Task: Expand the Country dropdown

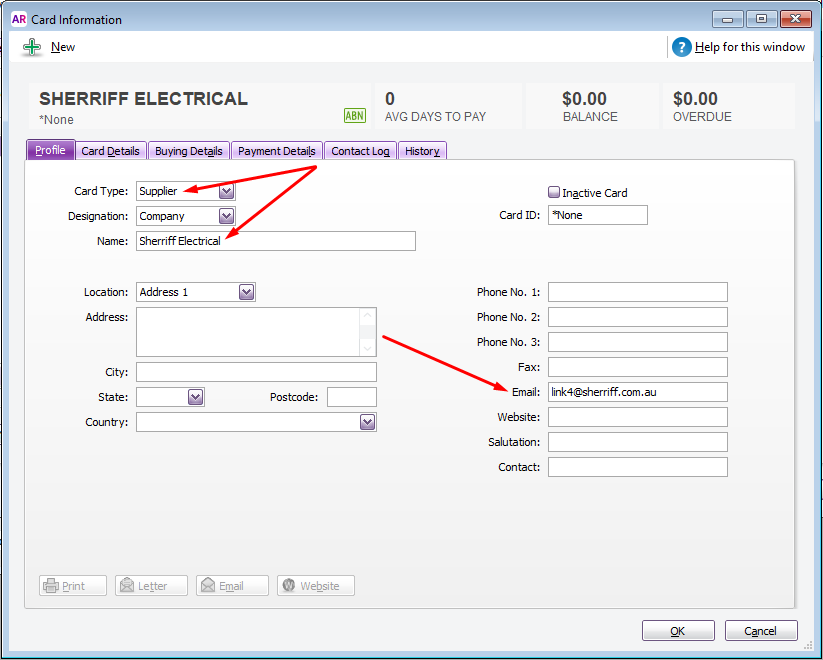Action: [367, 422]
